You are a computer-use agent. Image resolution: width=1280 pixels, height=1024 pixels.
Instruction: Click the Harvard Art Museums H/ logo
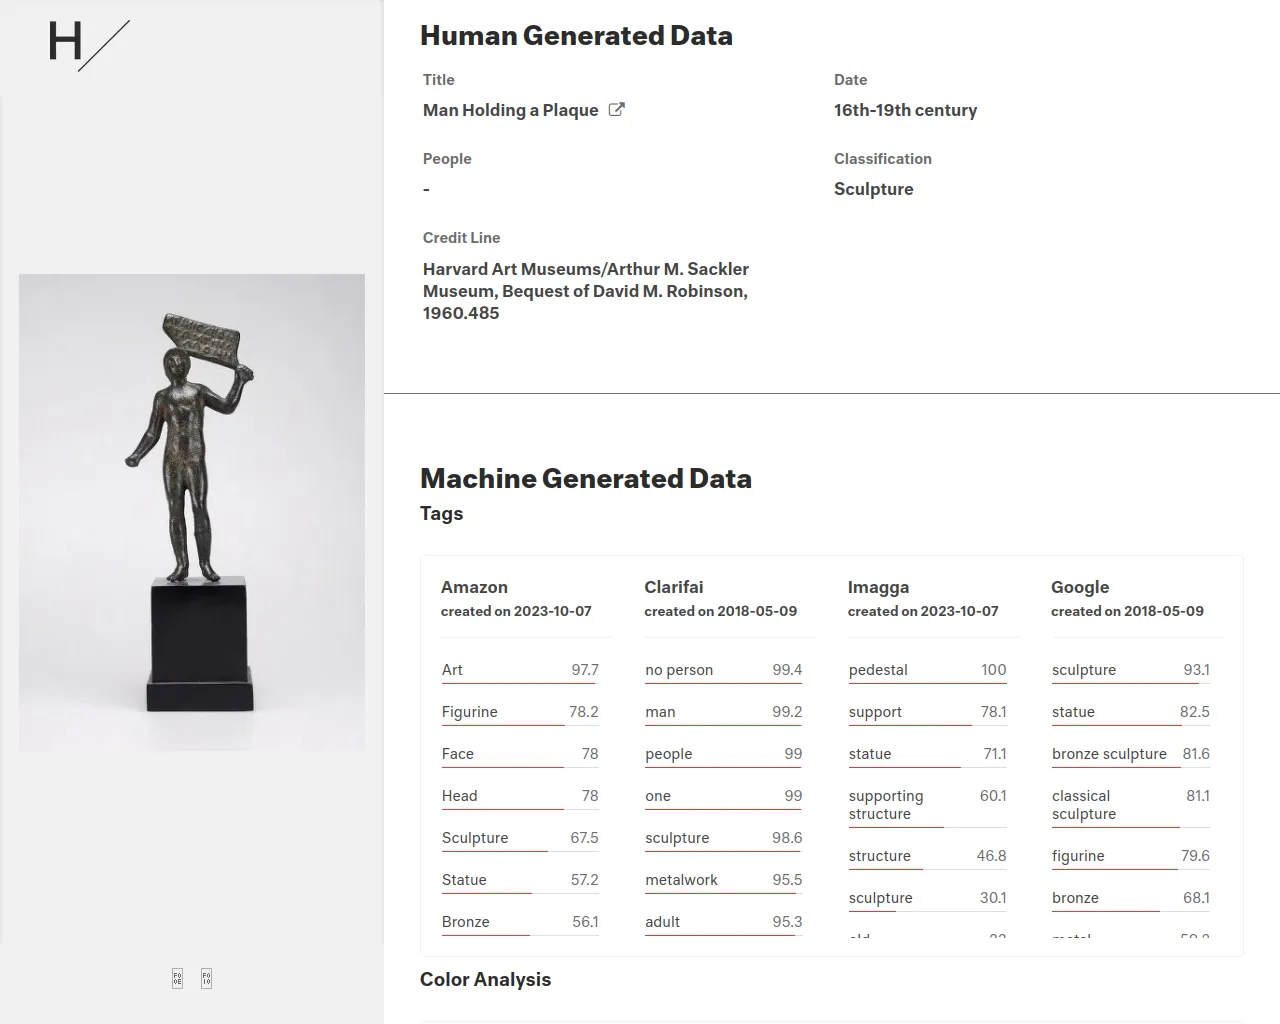click(x=88, y=45)
